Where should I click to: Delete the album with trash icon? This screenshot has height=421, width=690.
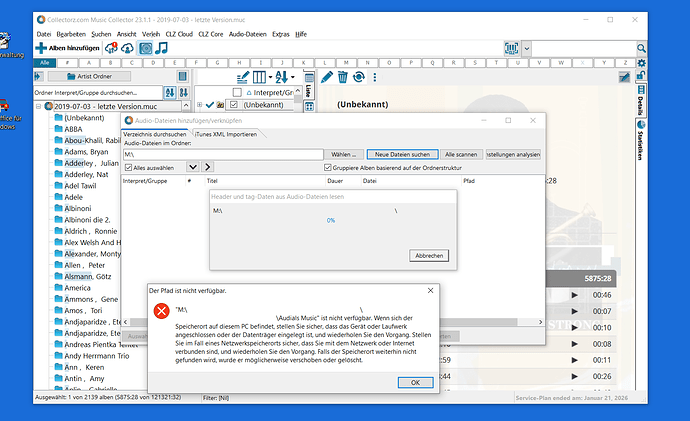coord(342,77)
